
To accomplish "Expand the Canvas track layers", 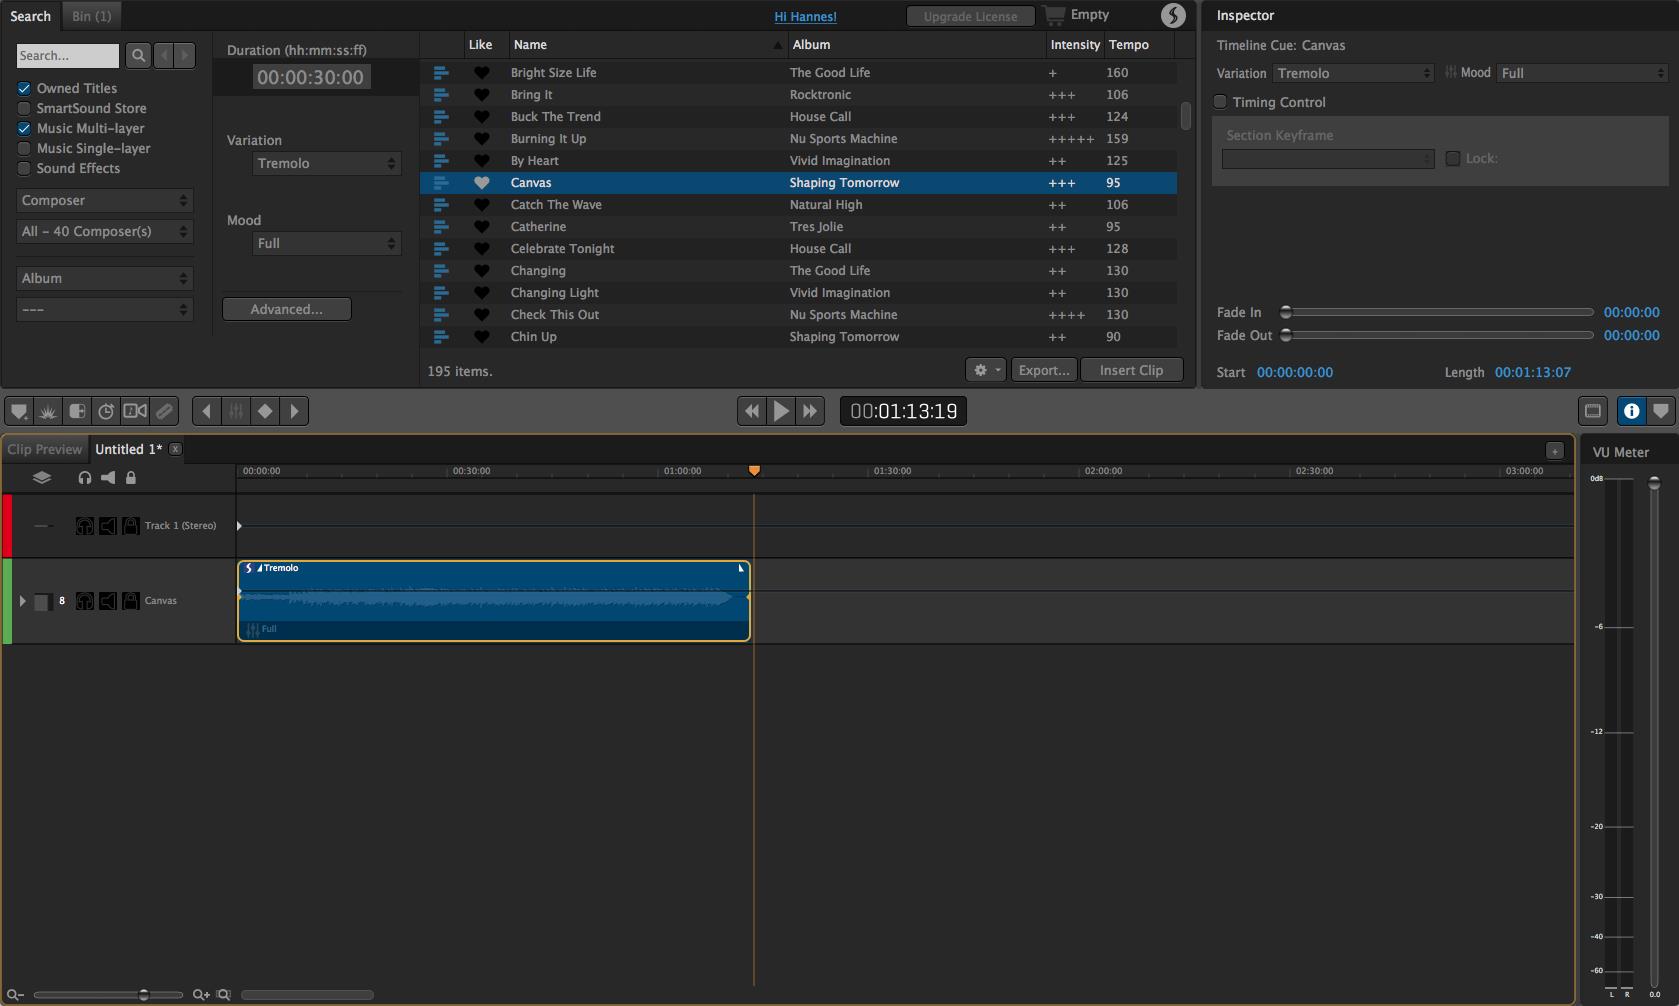I will coord(22,601).
